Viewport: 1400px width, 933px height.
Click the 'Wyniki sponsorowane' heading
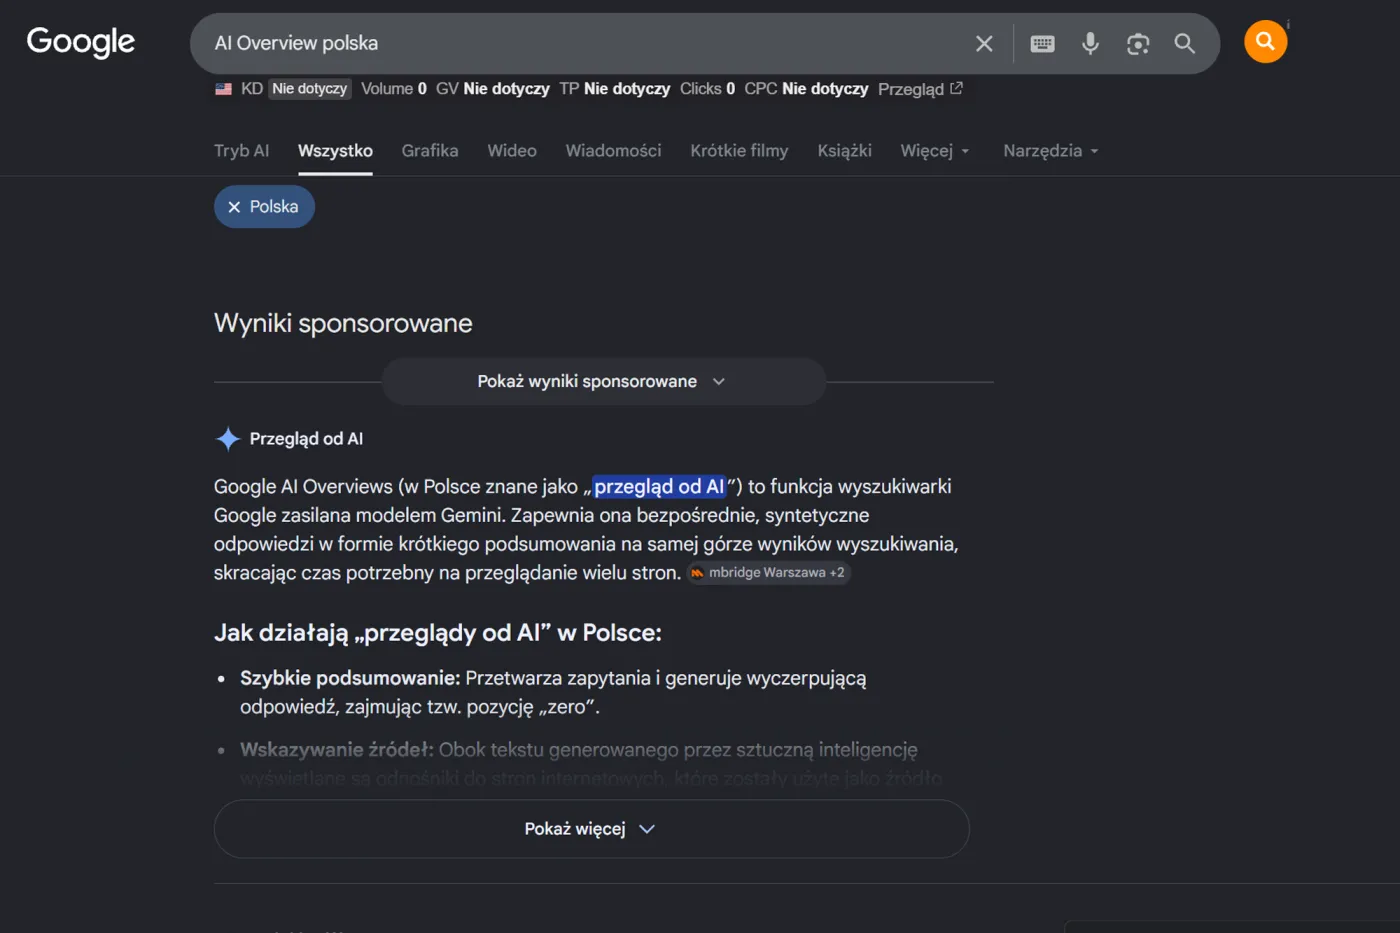(x=343, y=323)
